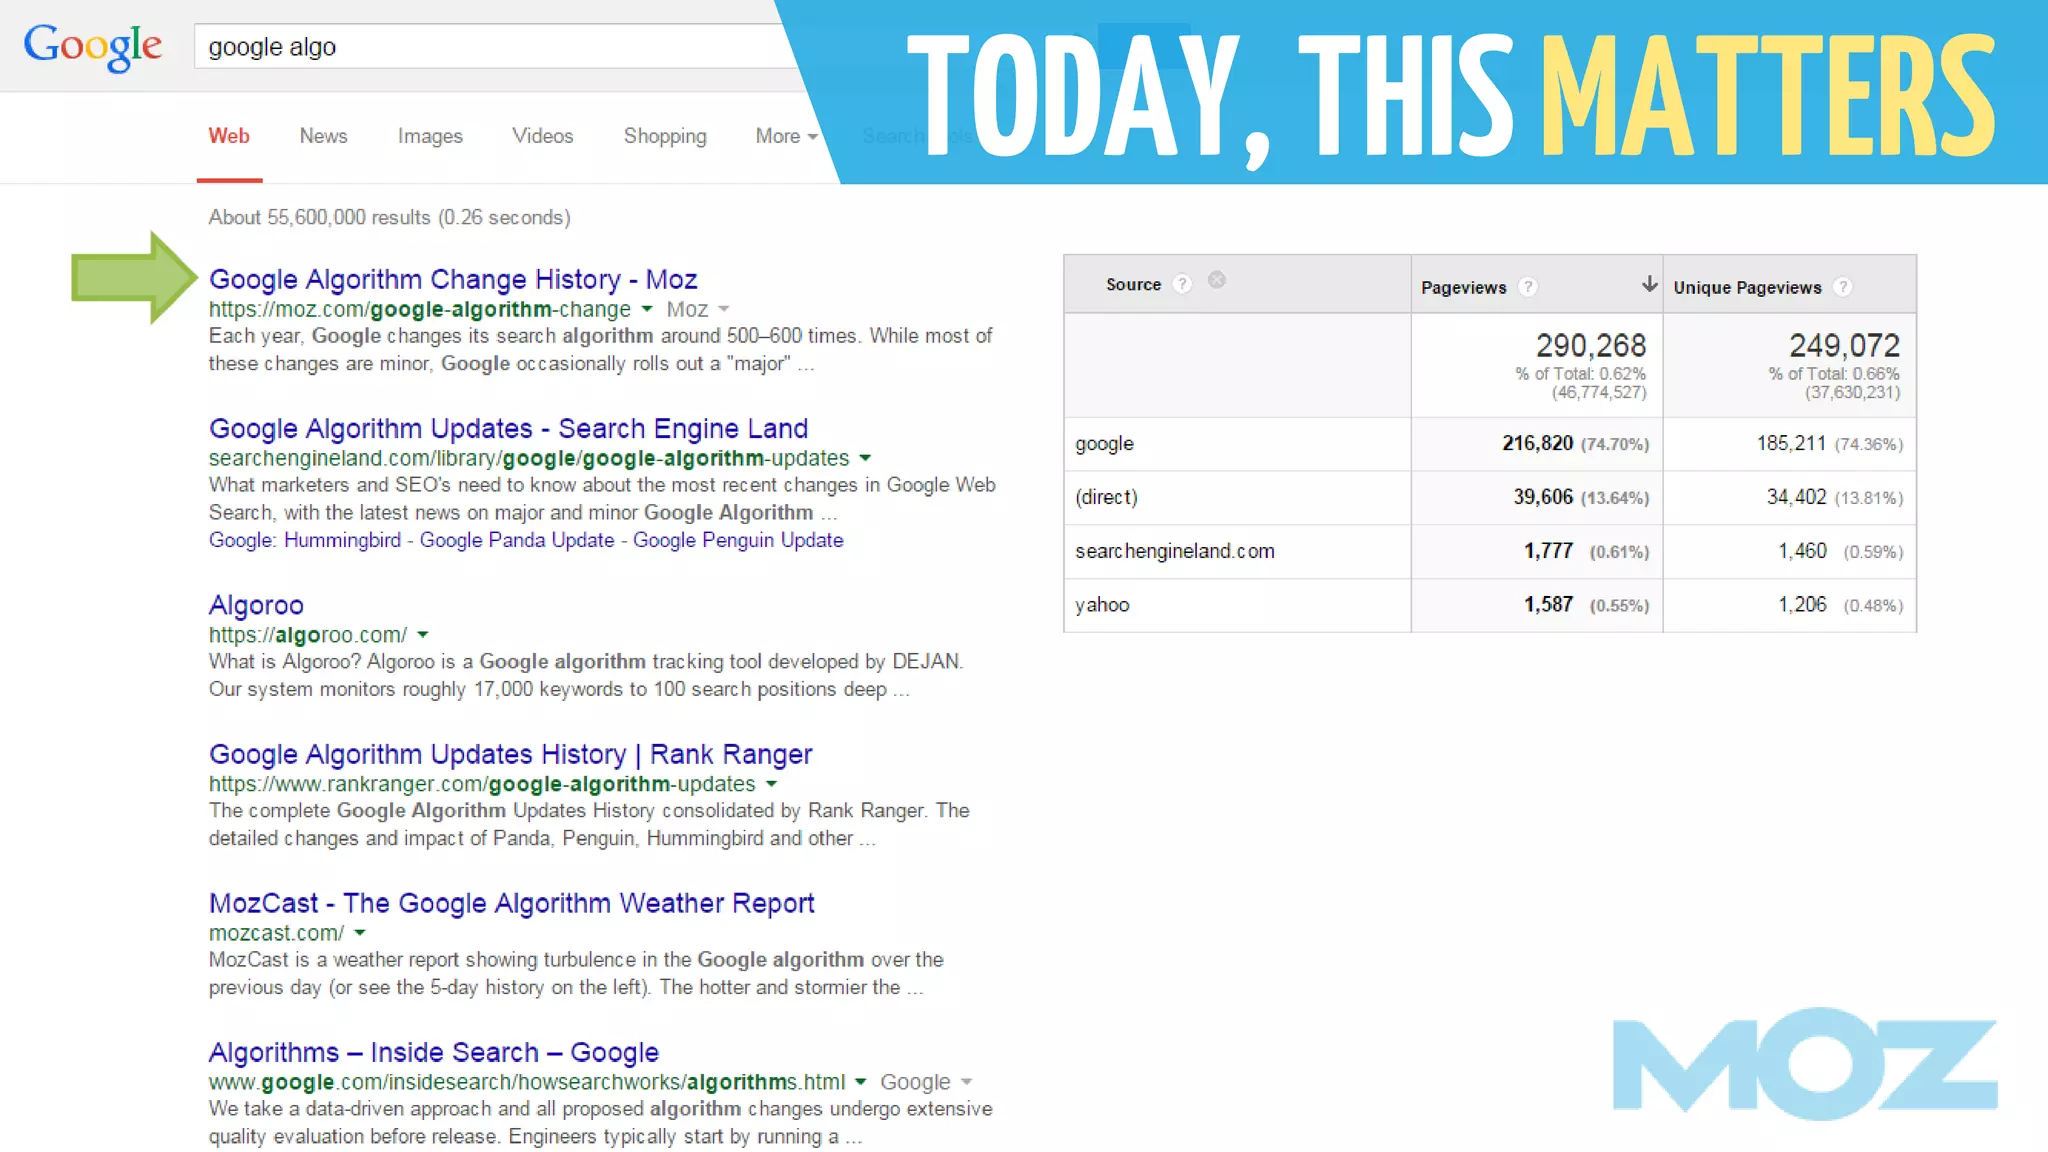Screen dimensions: 2048x1152
Task: Expand the Google author dropdown arrow
Action: (x=966, y=1082)
